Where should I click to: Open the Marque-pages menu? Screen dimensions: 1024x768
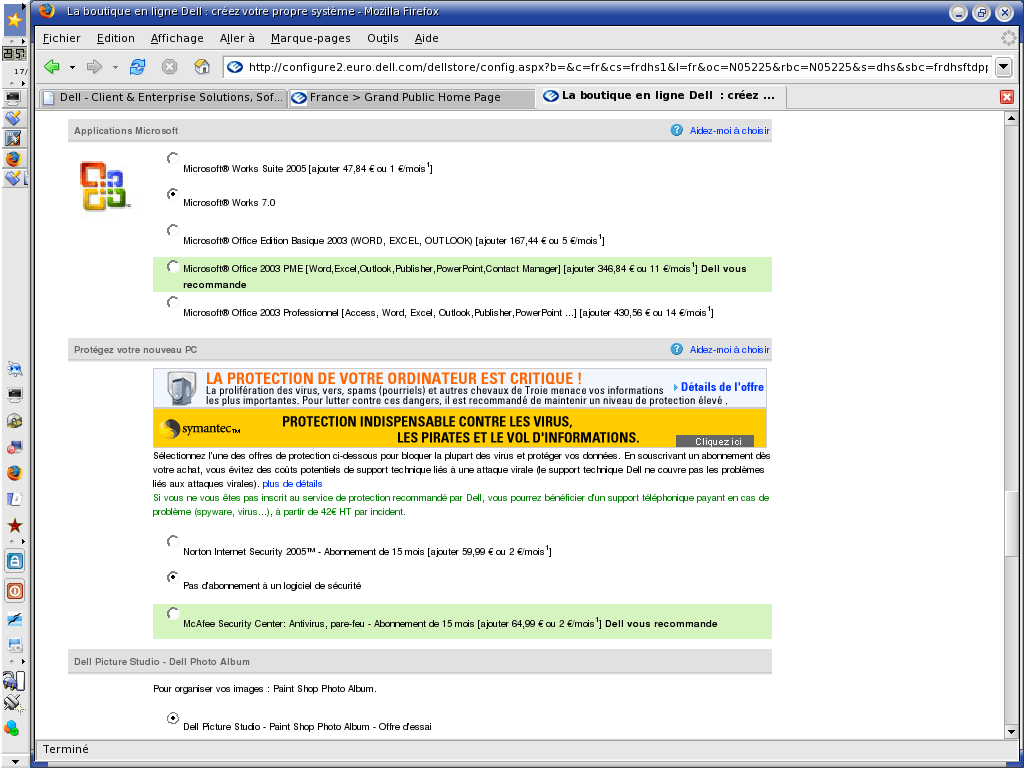(x=311, y=39)
